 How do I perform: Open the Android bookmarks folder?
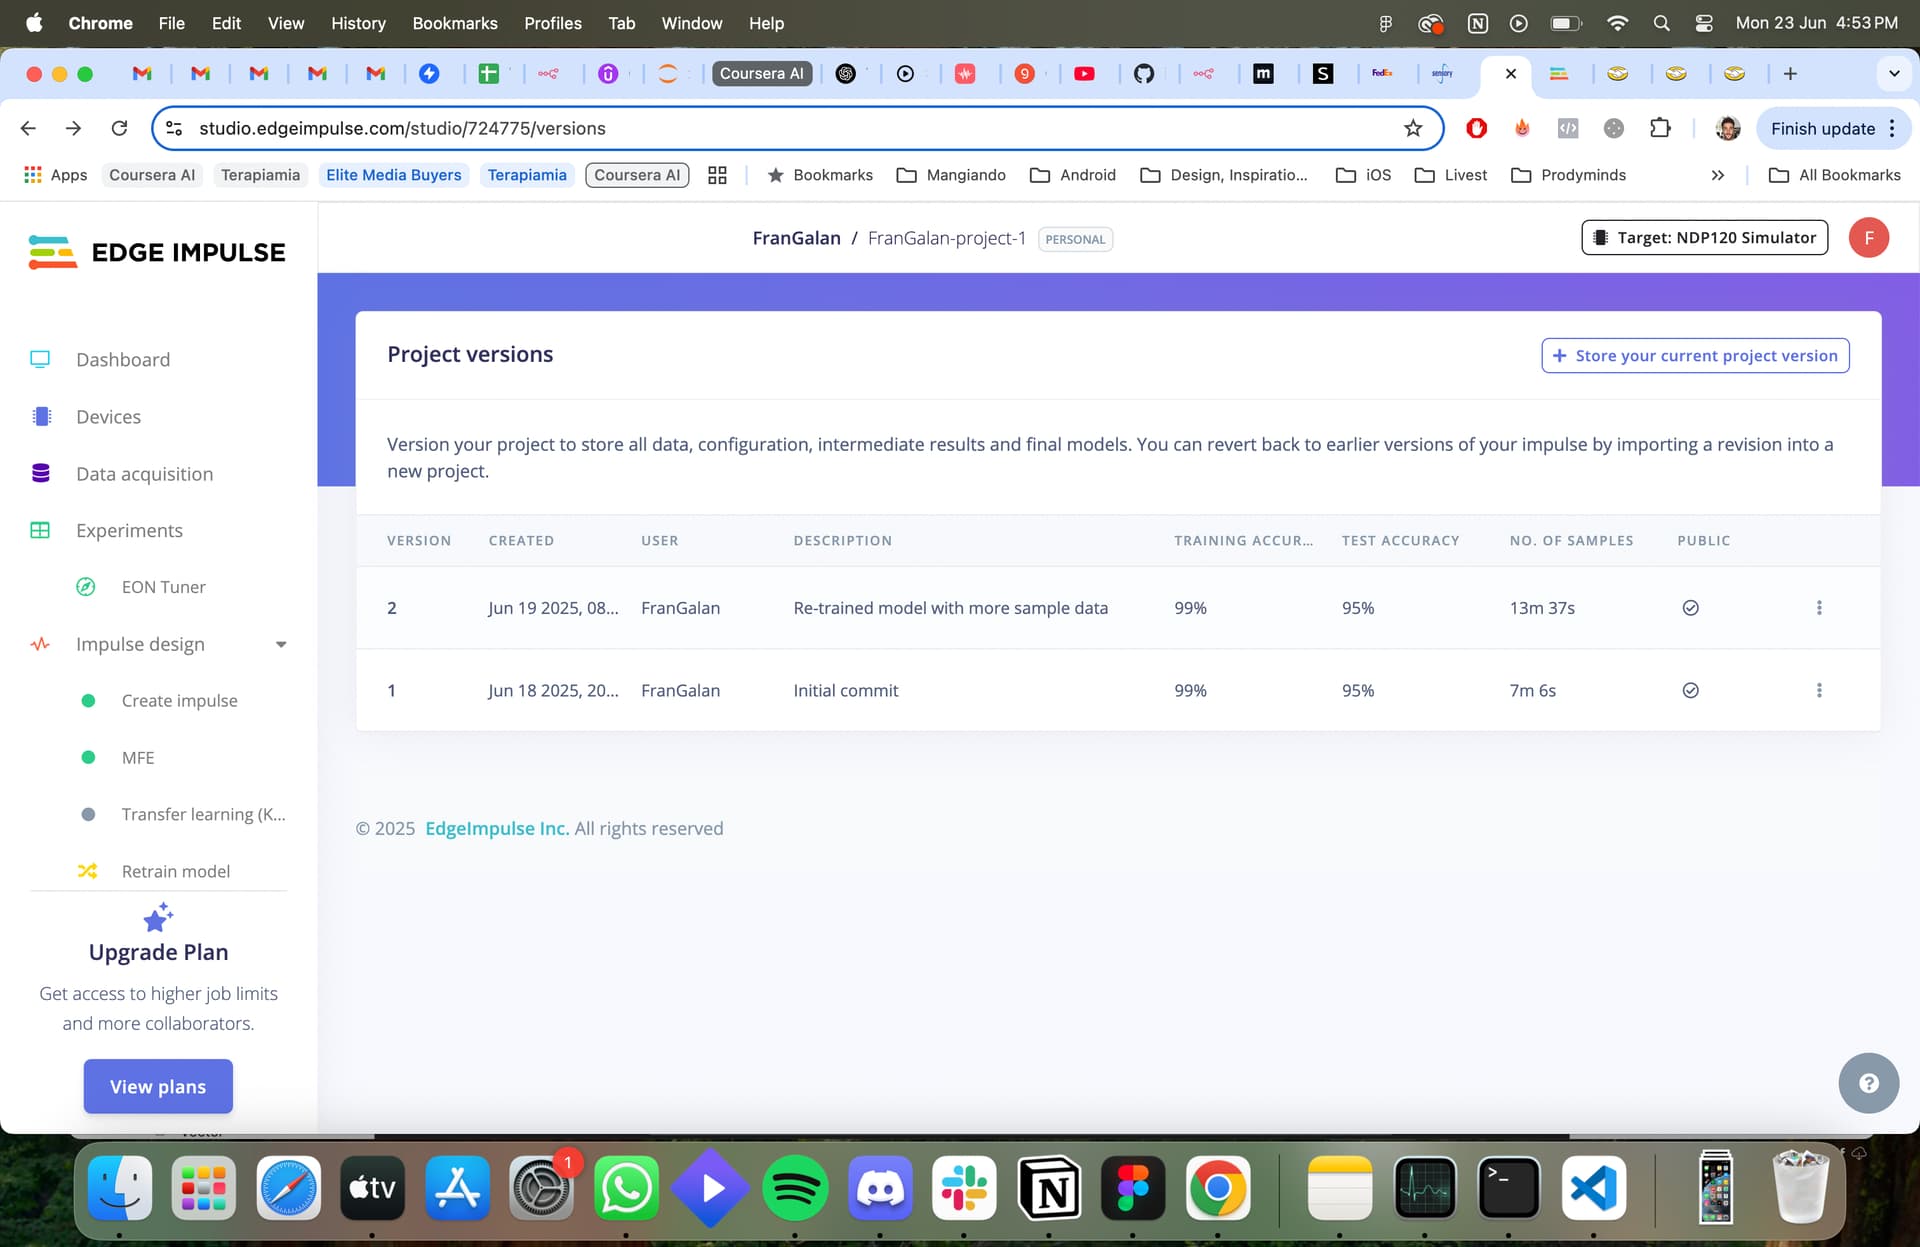pos(1072,175)
